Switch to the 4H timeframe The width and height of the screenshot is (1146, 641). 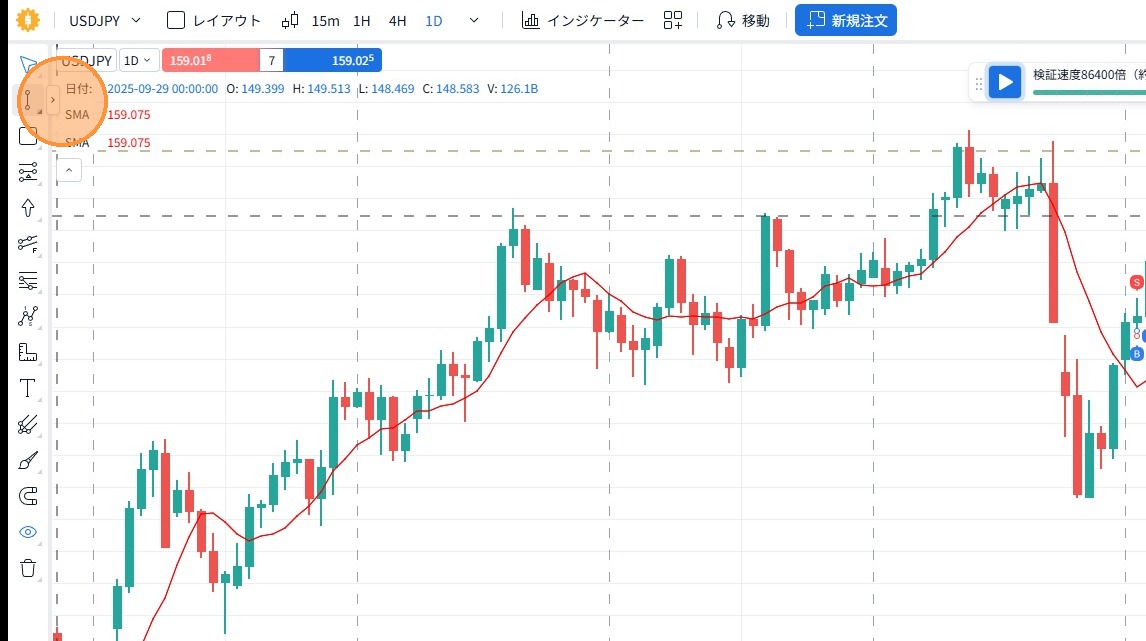point(398,21)
